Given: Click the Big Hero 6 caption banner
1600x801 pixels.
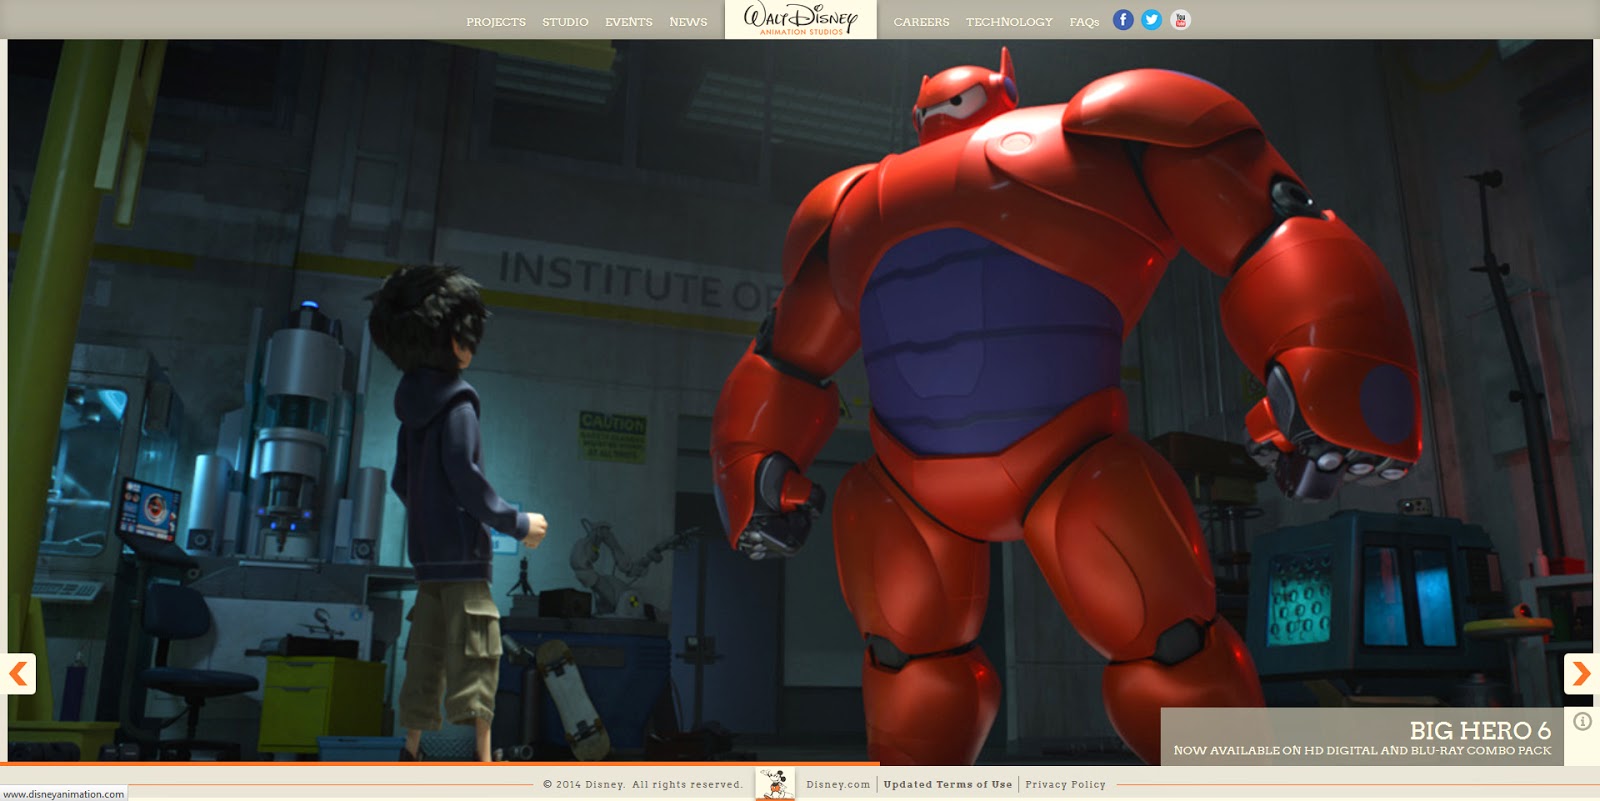Looking at the screenshot, I should point(1362,737).
